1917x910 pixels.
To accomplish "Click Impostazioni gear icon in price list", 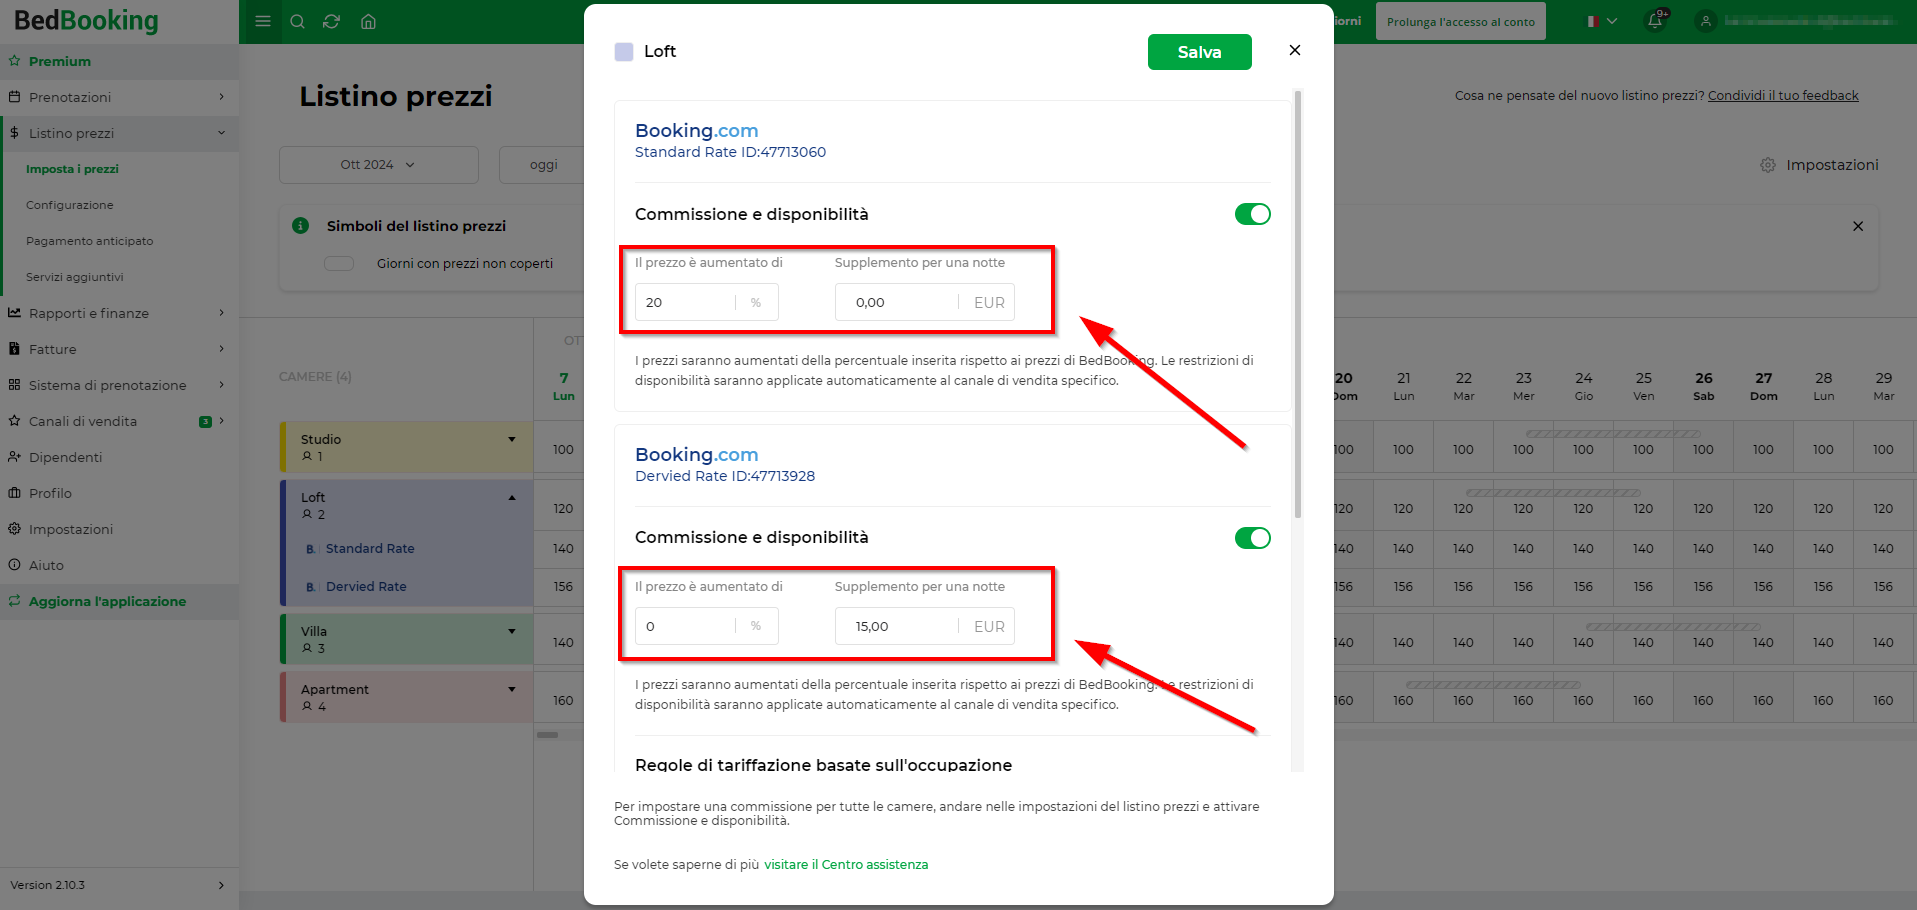I will (x=1768, y=165).
